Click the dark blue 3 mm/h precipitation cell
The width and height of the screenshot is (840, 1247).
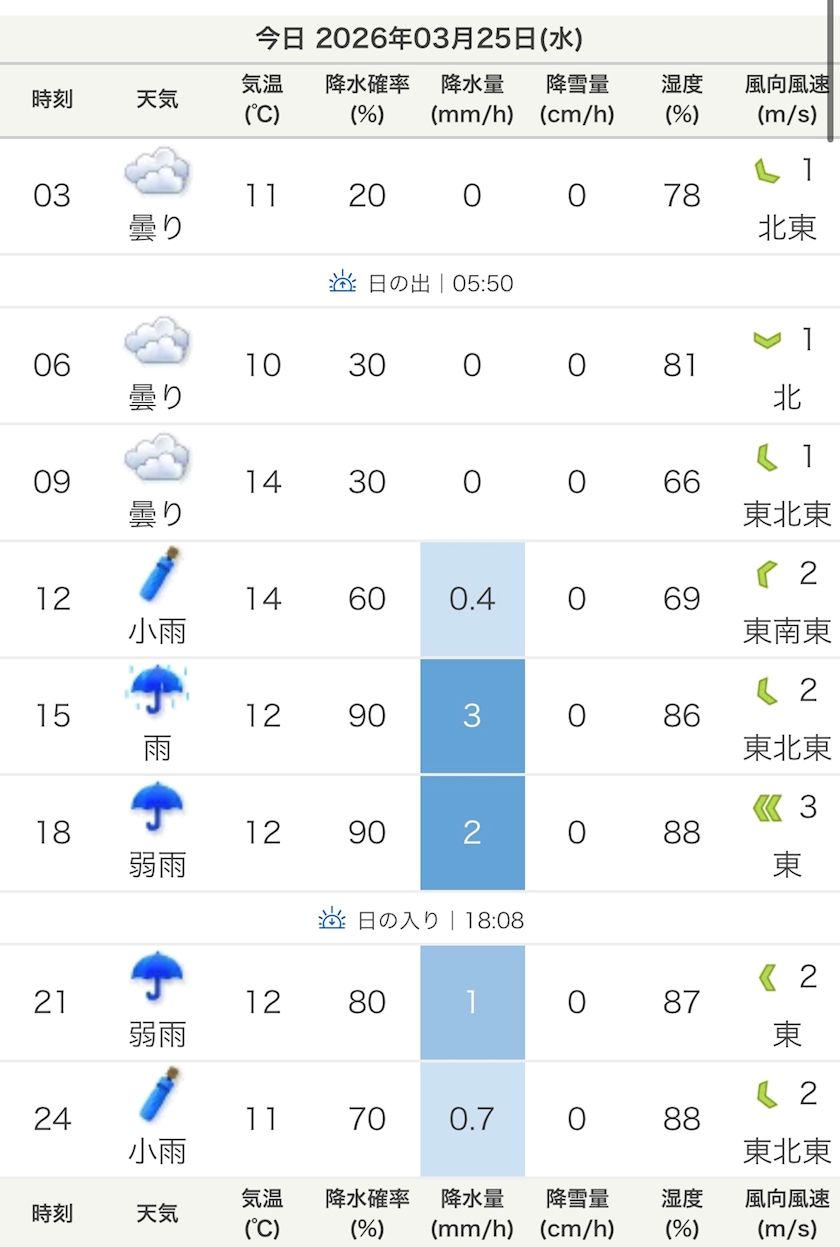click(472, 716)
